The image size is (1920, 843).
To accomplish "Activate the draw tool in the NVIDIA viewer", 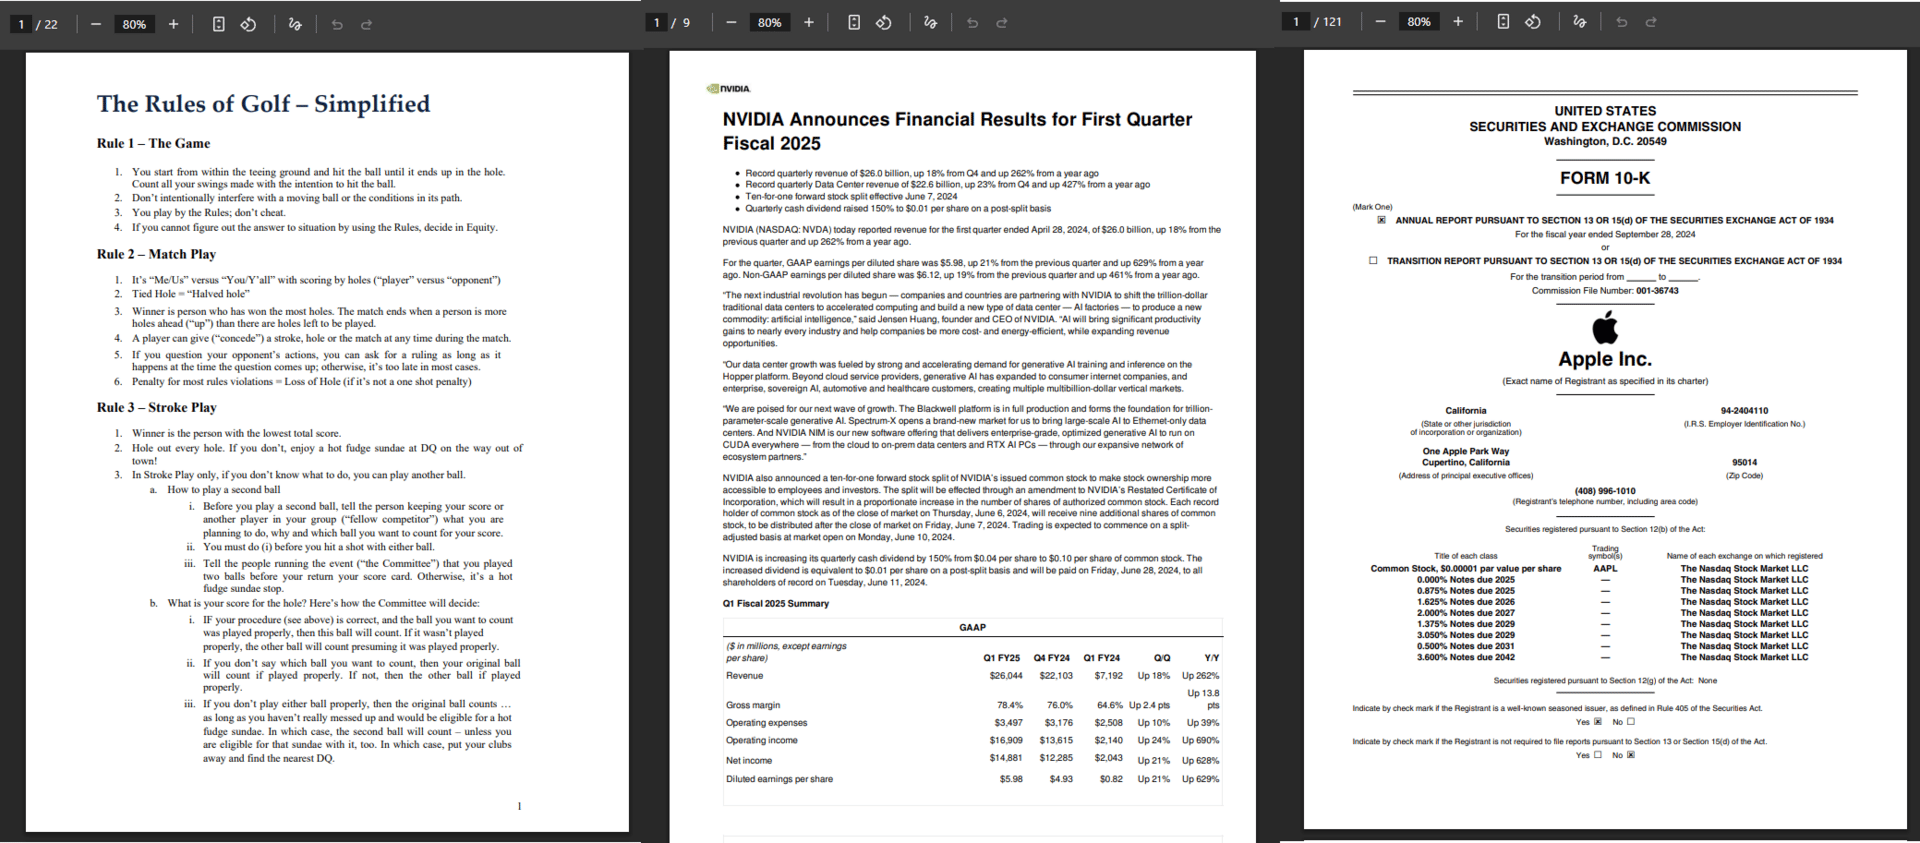I will point(931,22).
